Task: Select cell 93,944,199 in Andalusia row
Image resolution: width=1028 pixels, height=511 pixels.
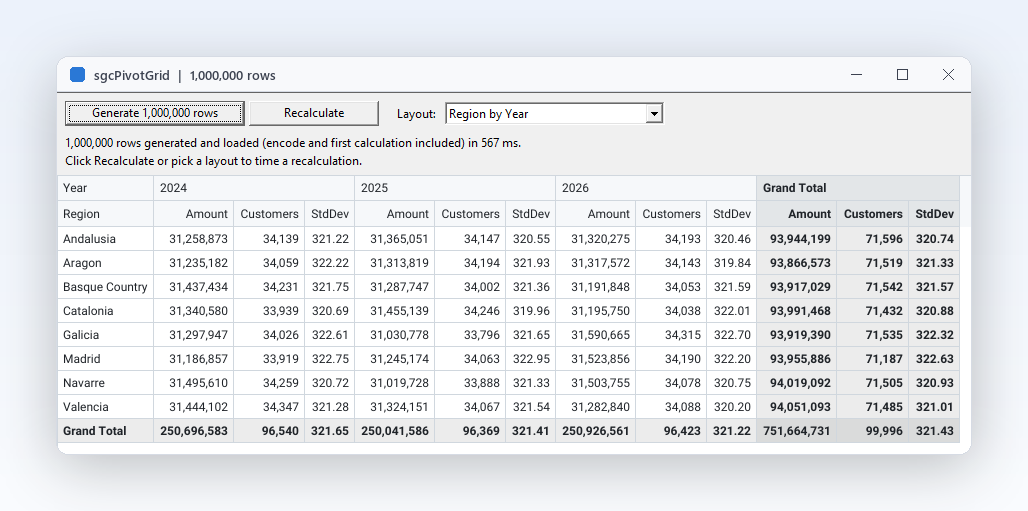Action: coord(797,239)
